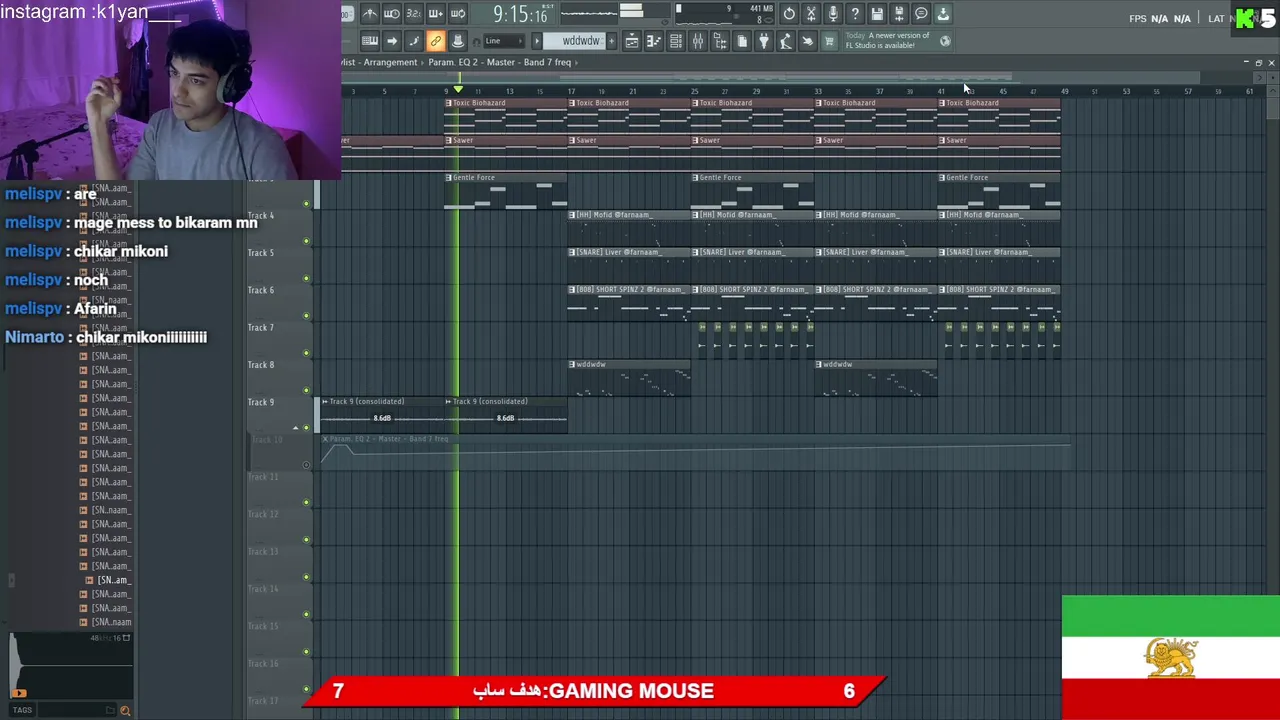Toggle loop recording button
The height and width of the screenshot is (720, 1280).
click(x=457, y=14)
